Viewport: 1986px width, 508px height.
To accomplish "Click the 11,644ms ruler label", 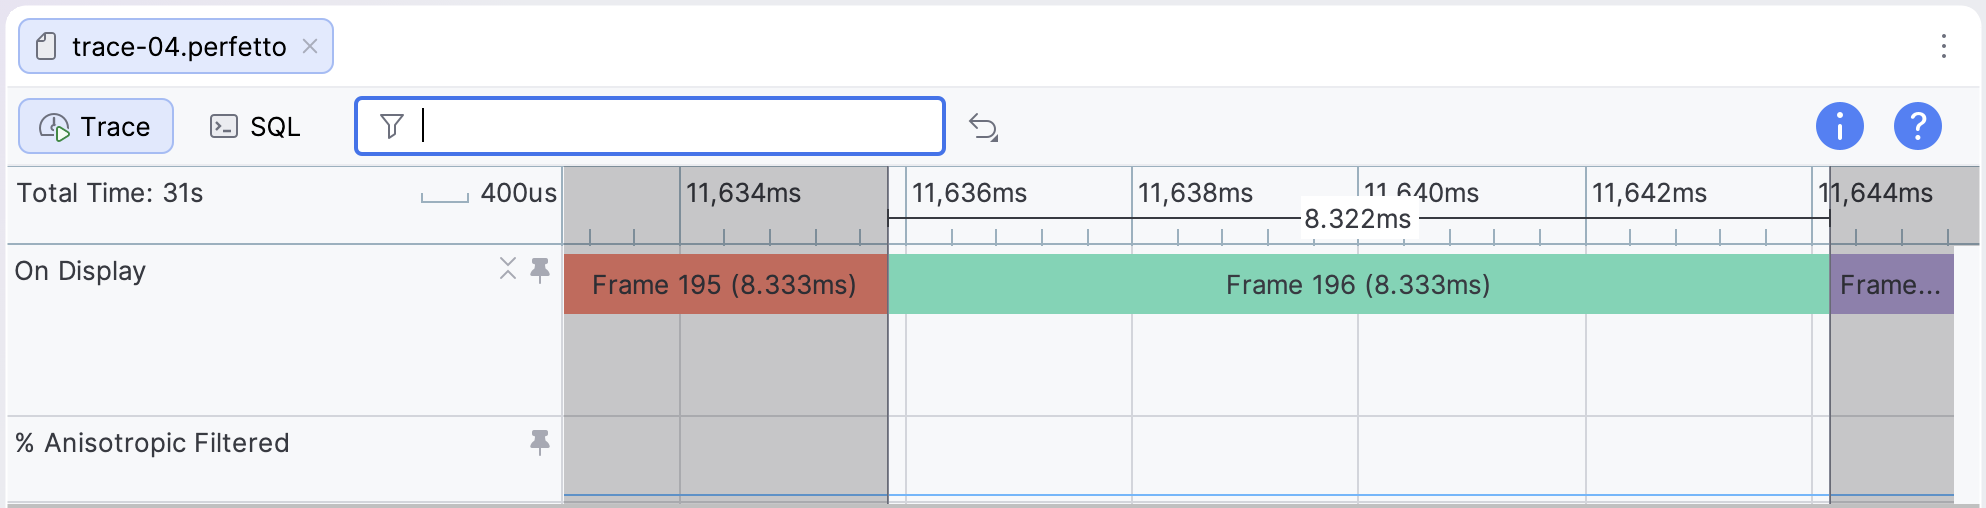I will (x=1875, y=193).
